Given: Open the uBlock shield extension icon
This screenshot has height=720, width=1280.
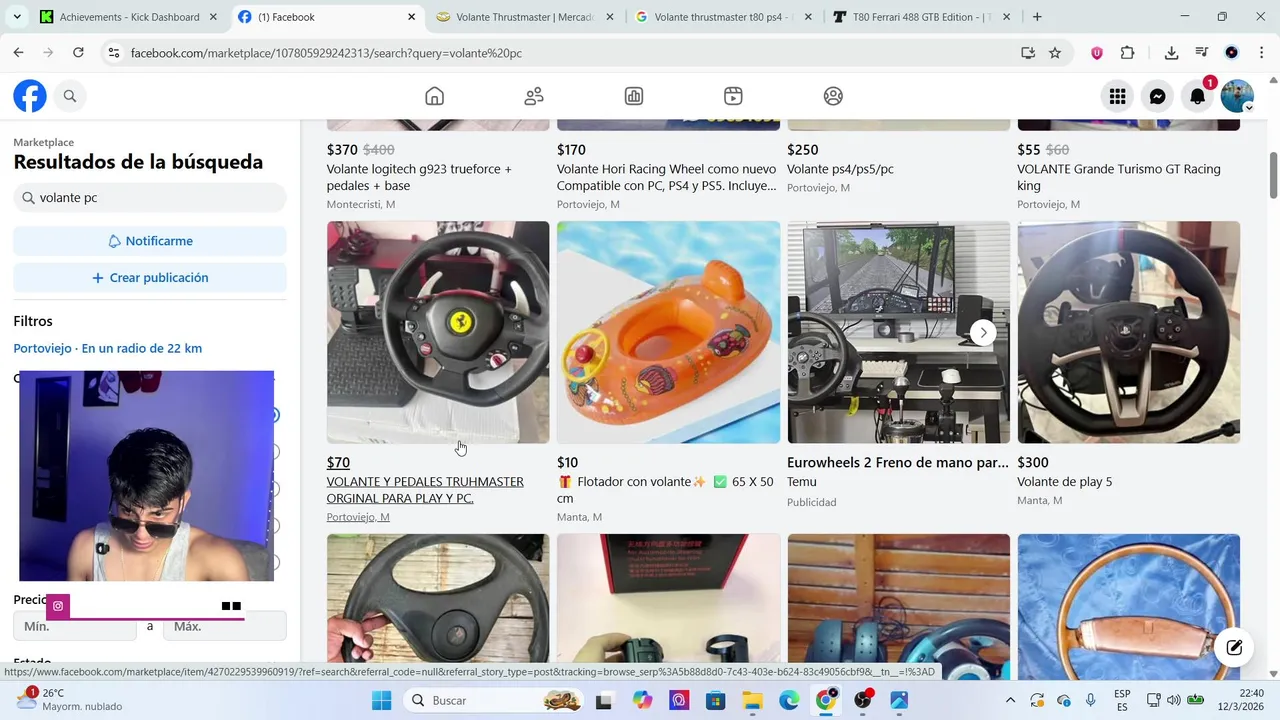Looking at the screenshot, I should click(x=1097, y=53).
